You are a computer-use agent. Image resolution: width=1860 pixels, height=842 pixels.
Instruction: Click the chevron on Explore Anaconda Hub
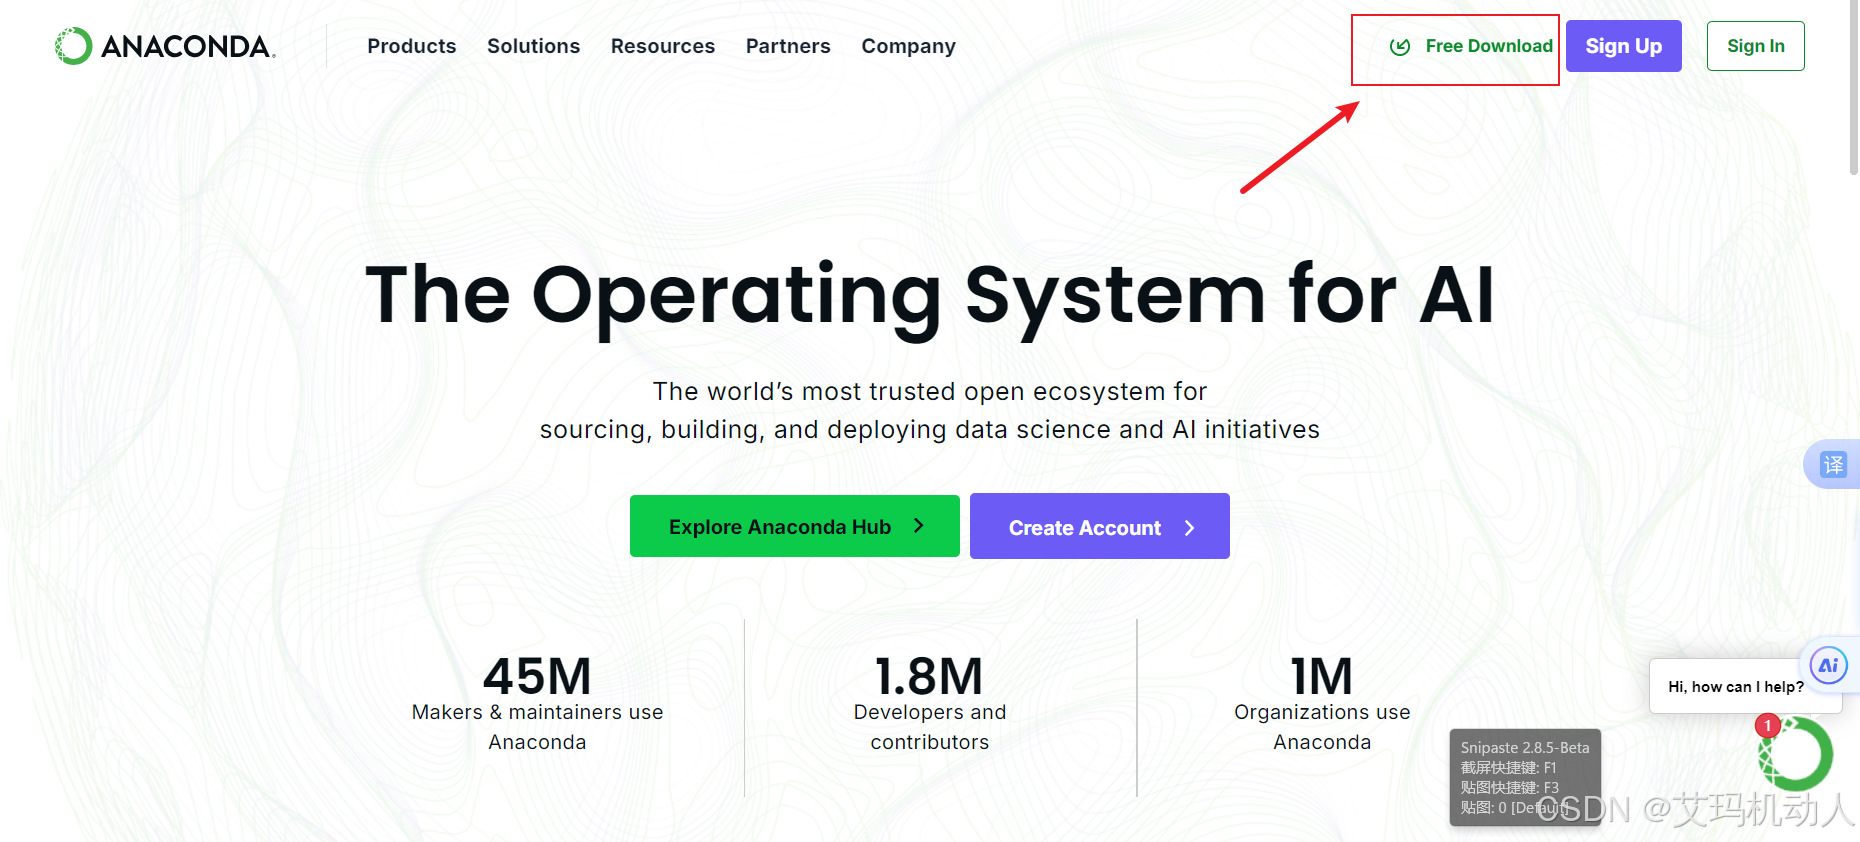point(919,526)
